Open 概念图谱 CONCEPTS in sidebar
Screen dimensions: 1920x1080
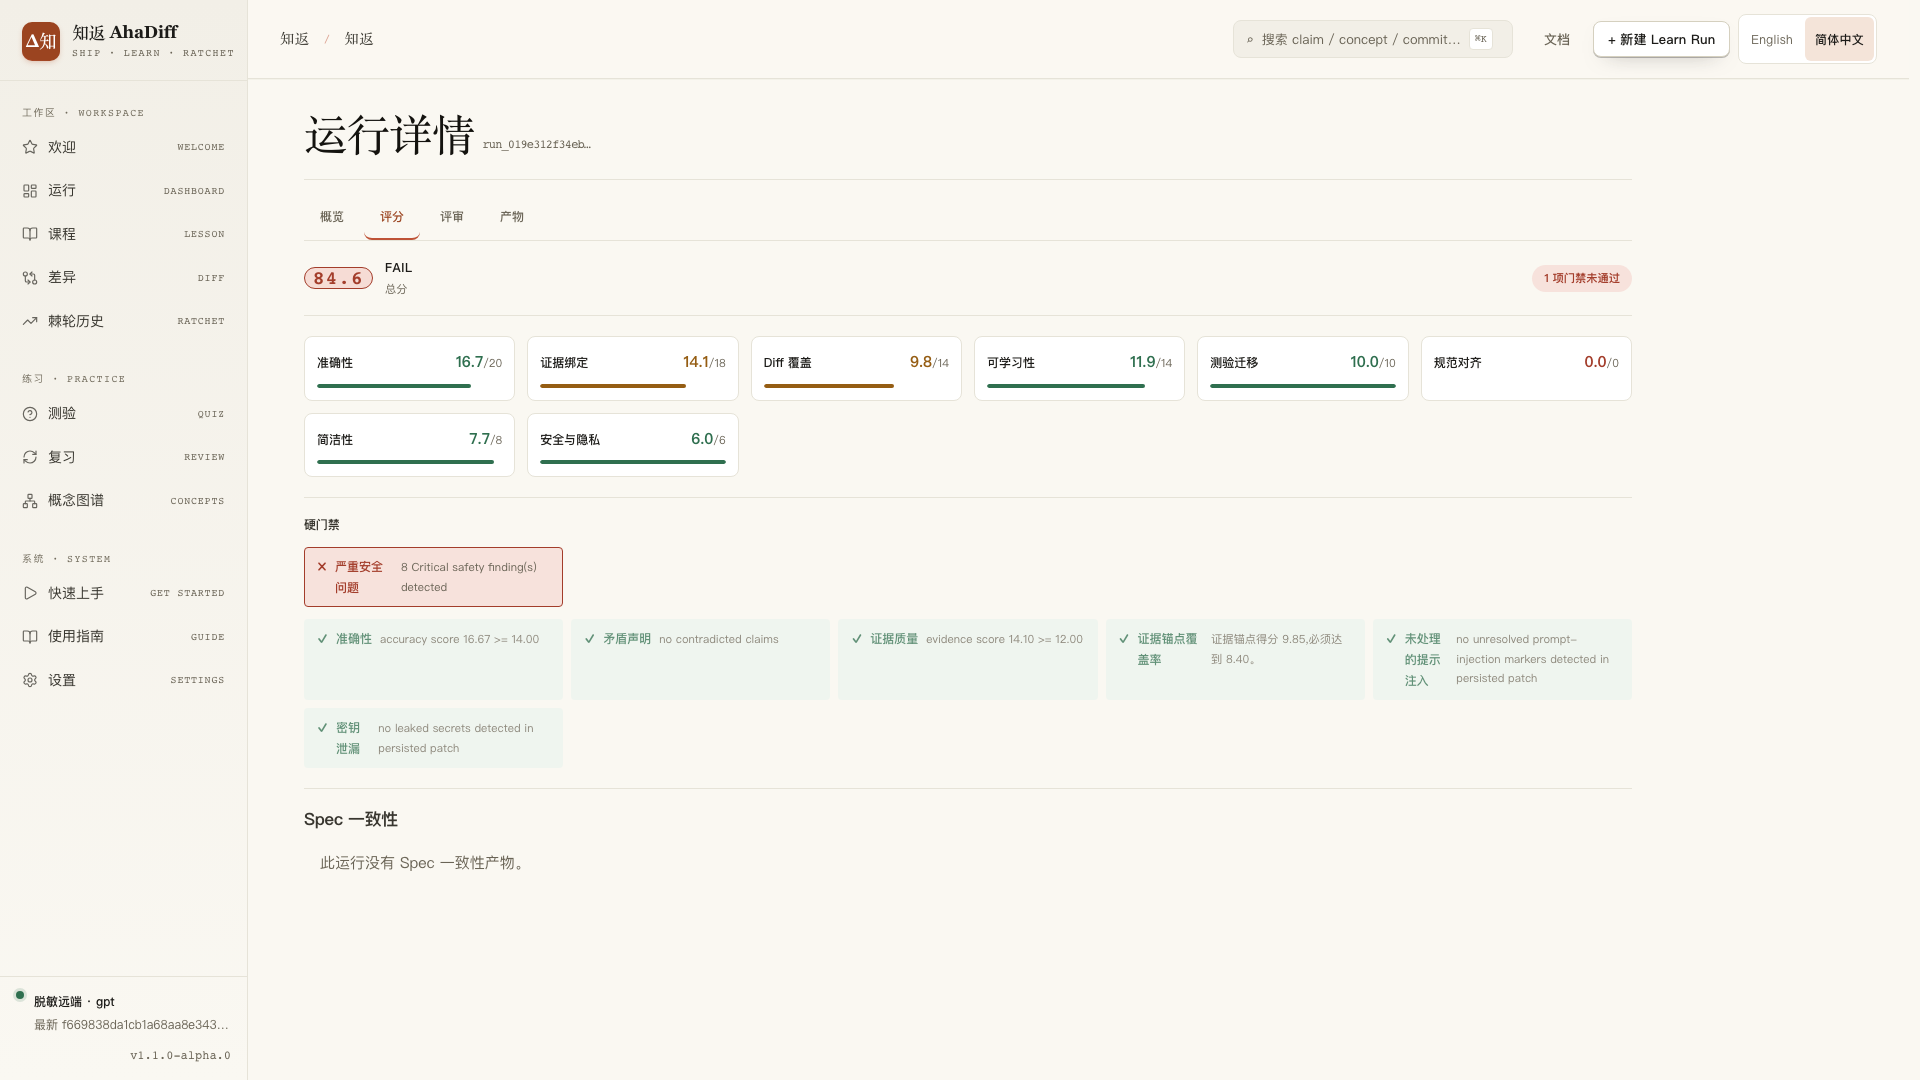(123, 501)
